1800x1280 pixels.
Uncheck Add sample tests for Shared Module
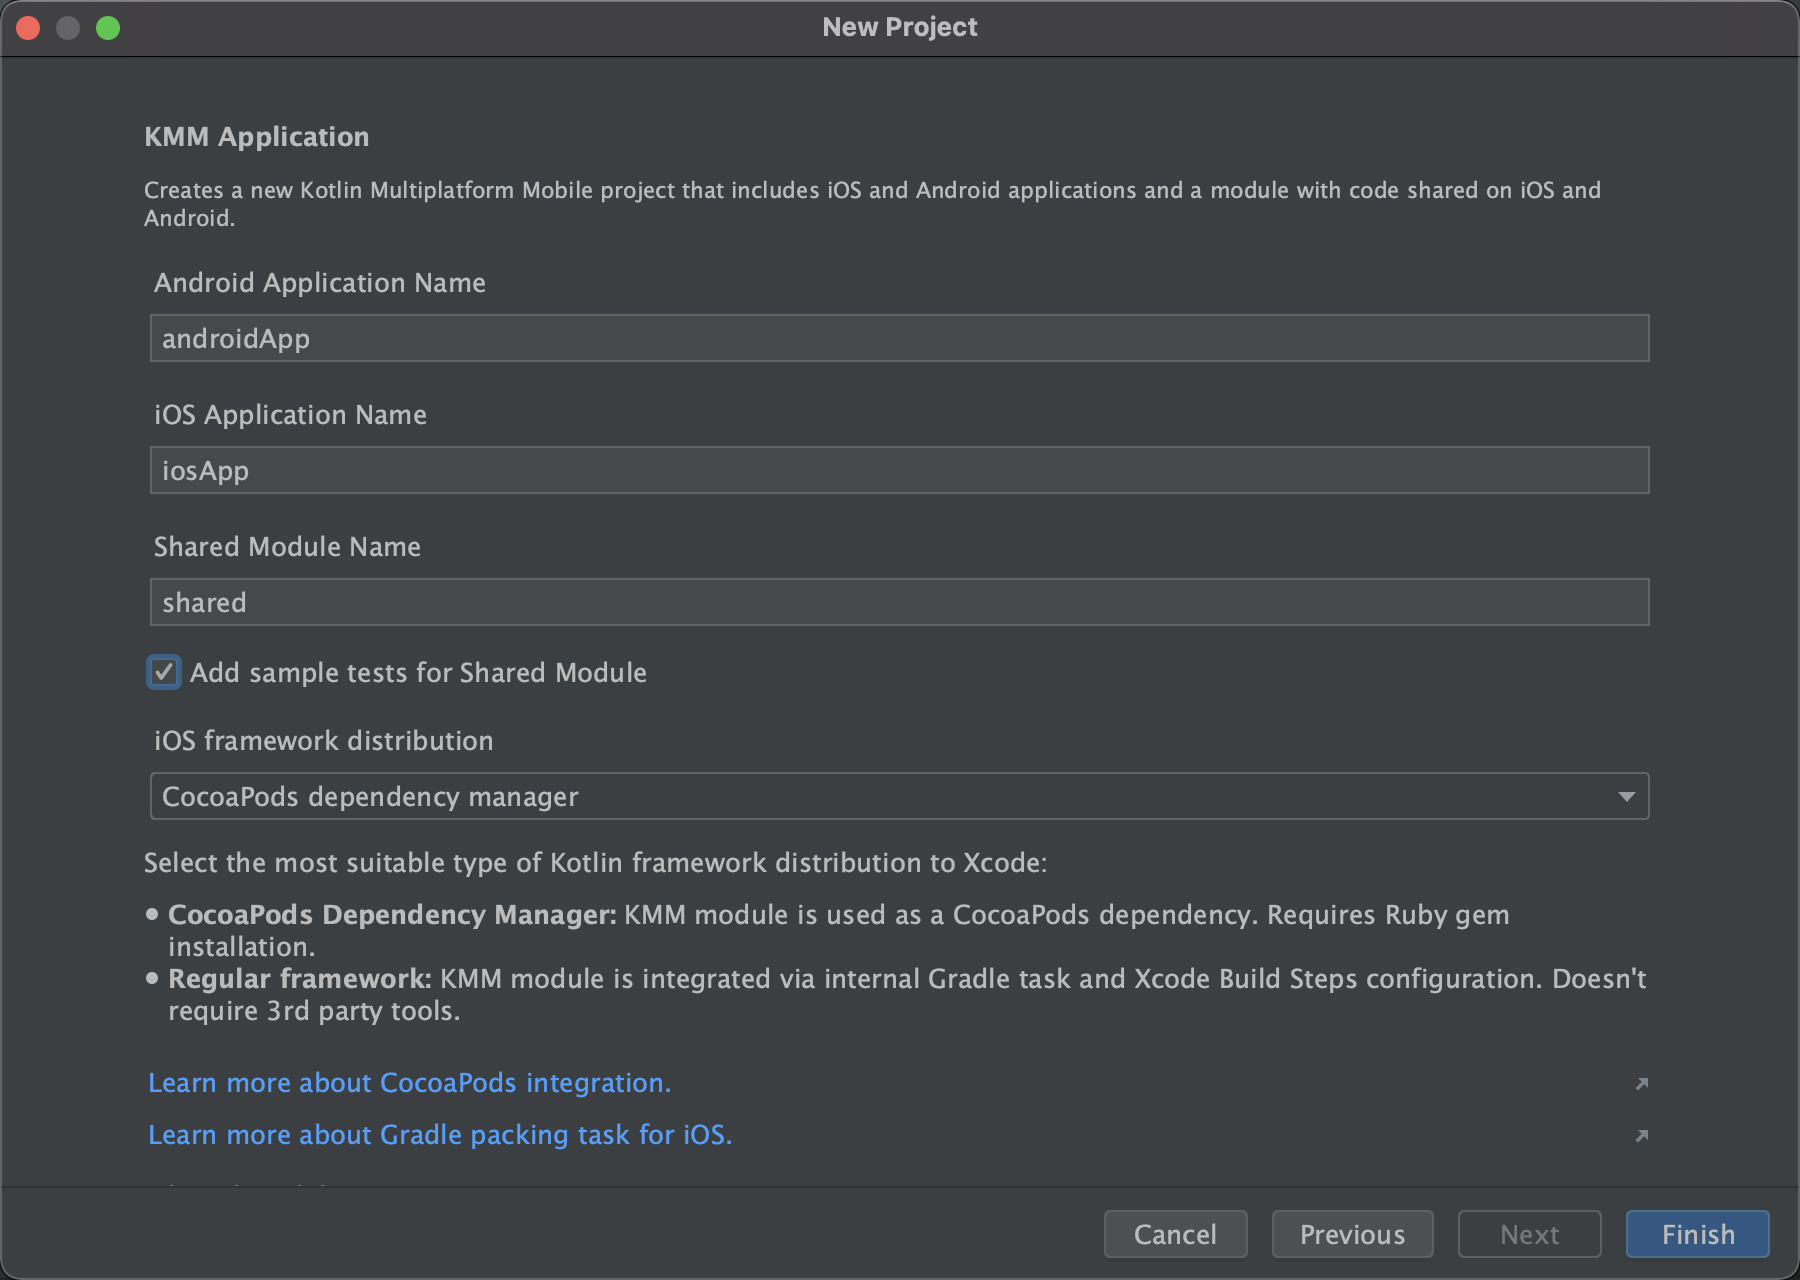tap(164, 672)
